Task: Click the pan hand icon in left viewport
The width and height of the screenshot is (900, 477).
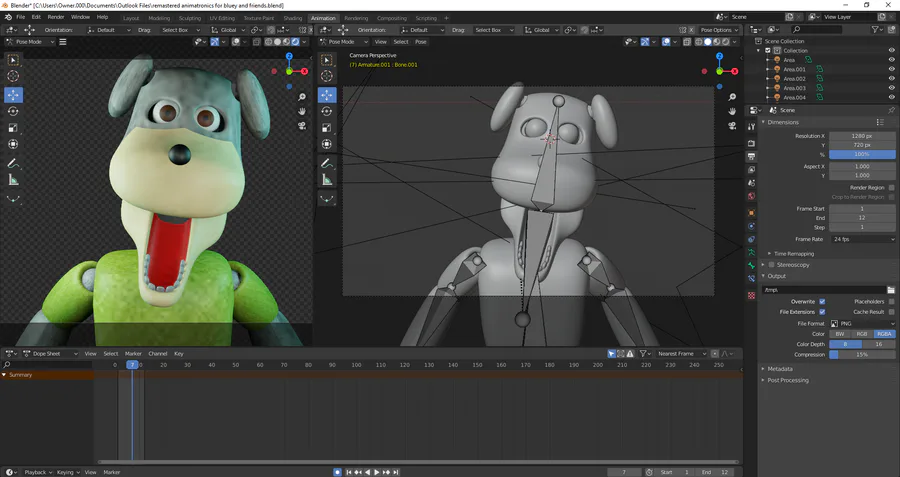Action: click(302, 112)
